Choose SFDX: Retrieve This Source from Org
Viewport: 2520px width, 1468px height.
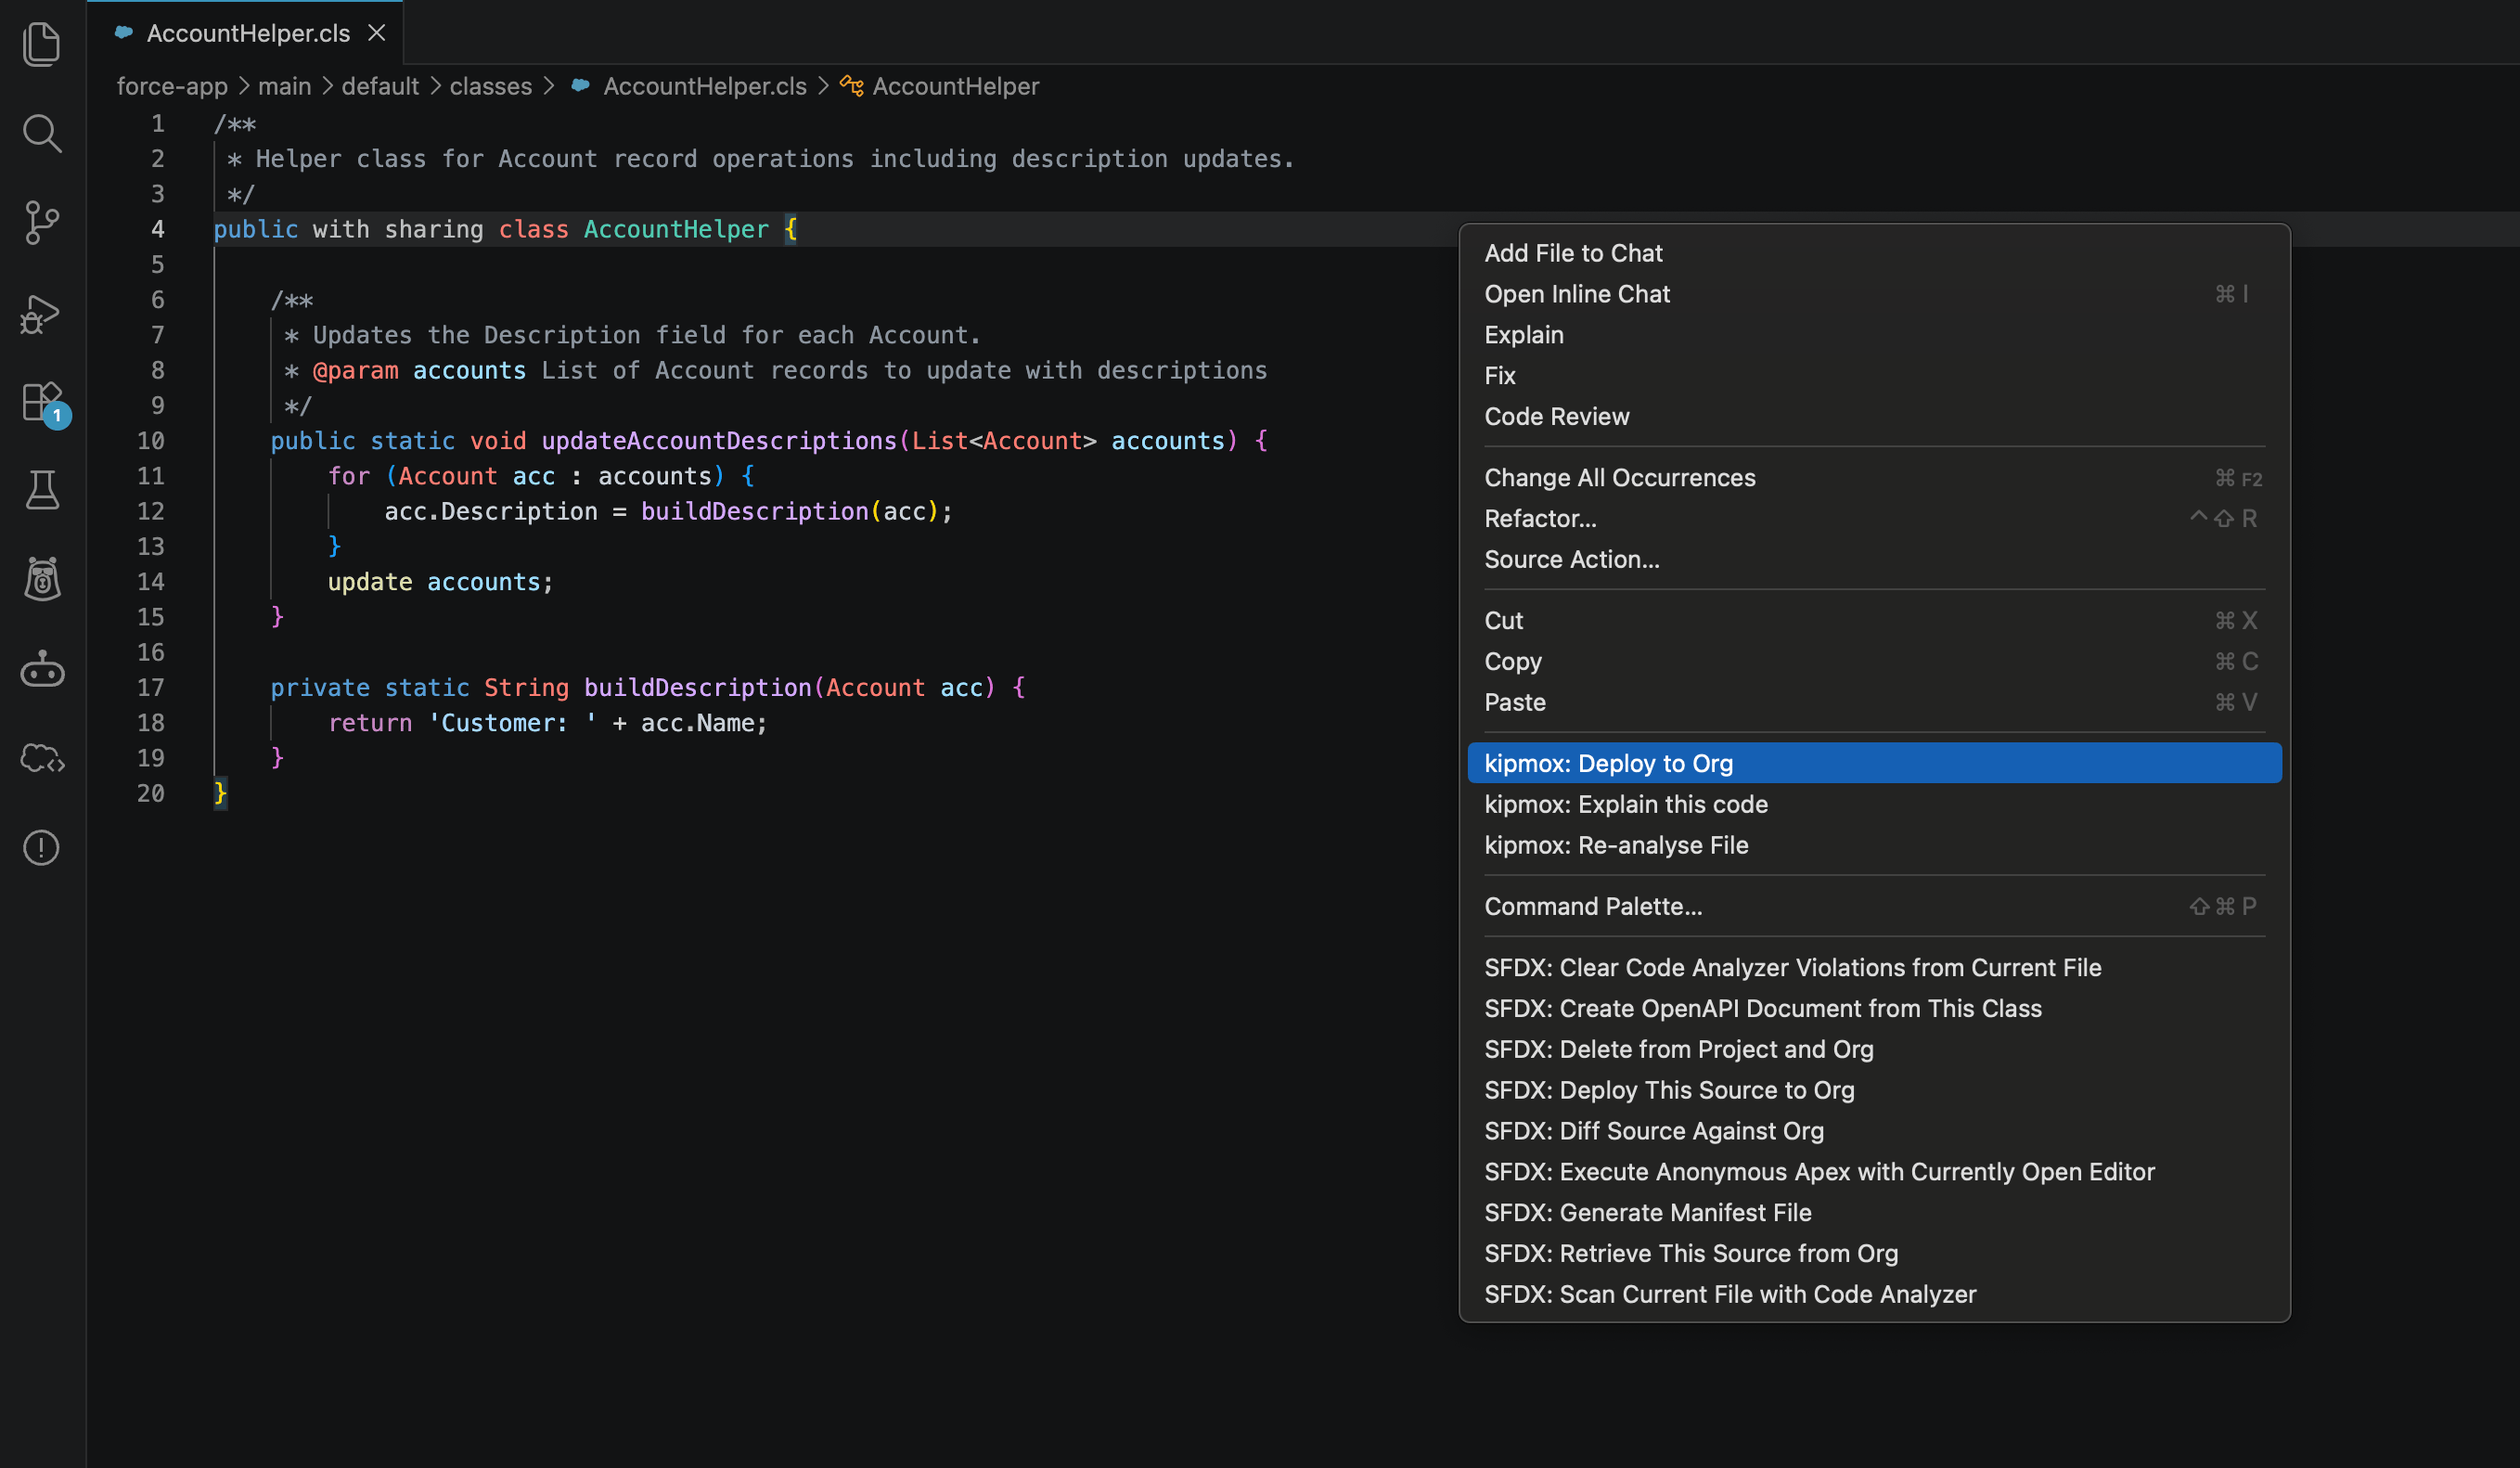point(1874,1254)
